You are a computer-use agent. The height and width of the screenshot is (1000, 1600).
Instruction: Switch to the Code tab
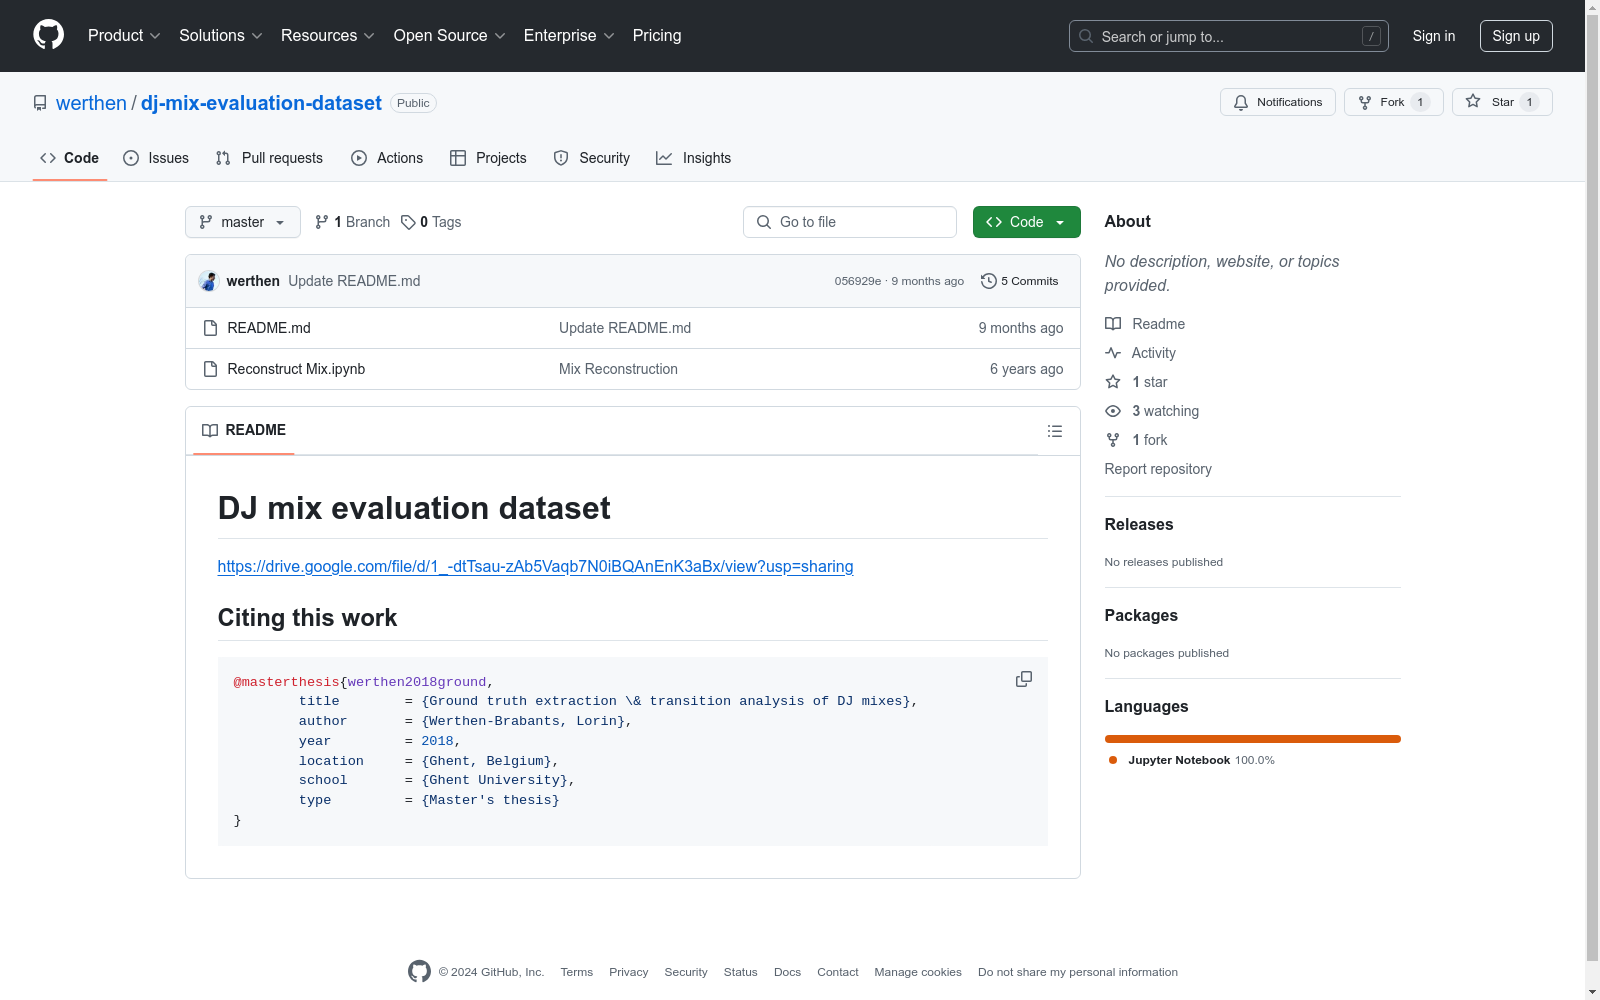tap(70, 158)
